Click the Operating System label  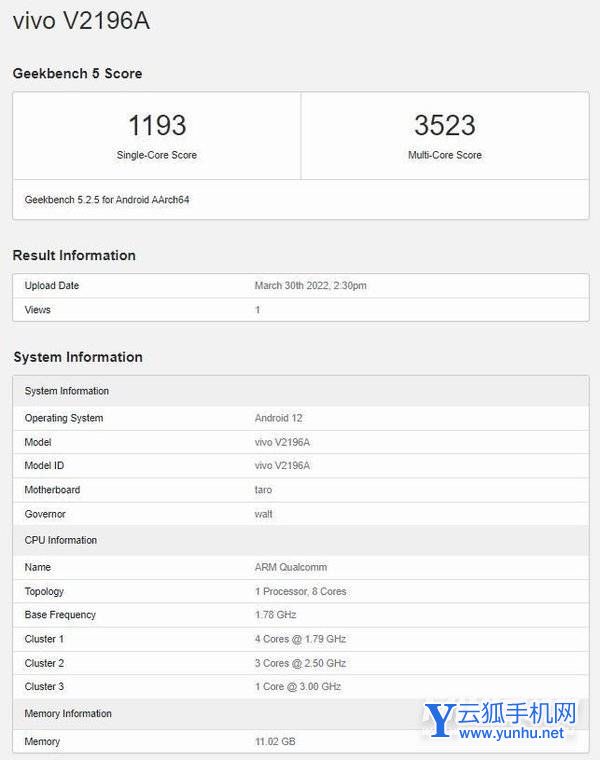tap(64, 418)
